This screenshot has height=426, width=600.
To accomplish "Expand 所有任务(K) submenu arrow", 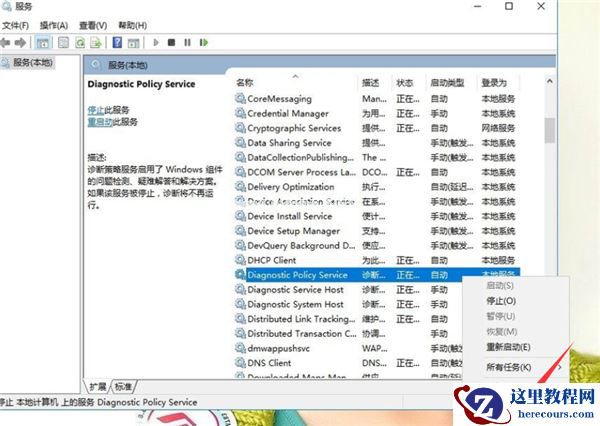I will click(x=560, y=367).
